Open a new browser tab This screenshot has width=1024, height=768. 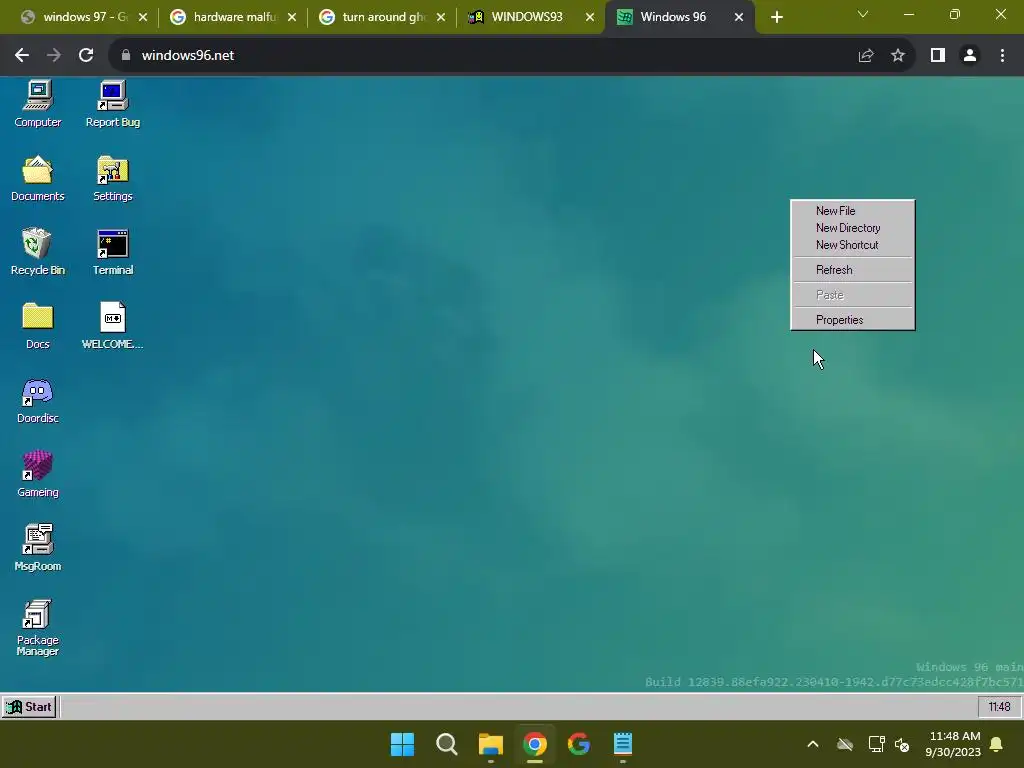776,17
